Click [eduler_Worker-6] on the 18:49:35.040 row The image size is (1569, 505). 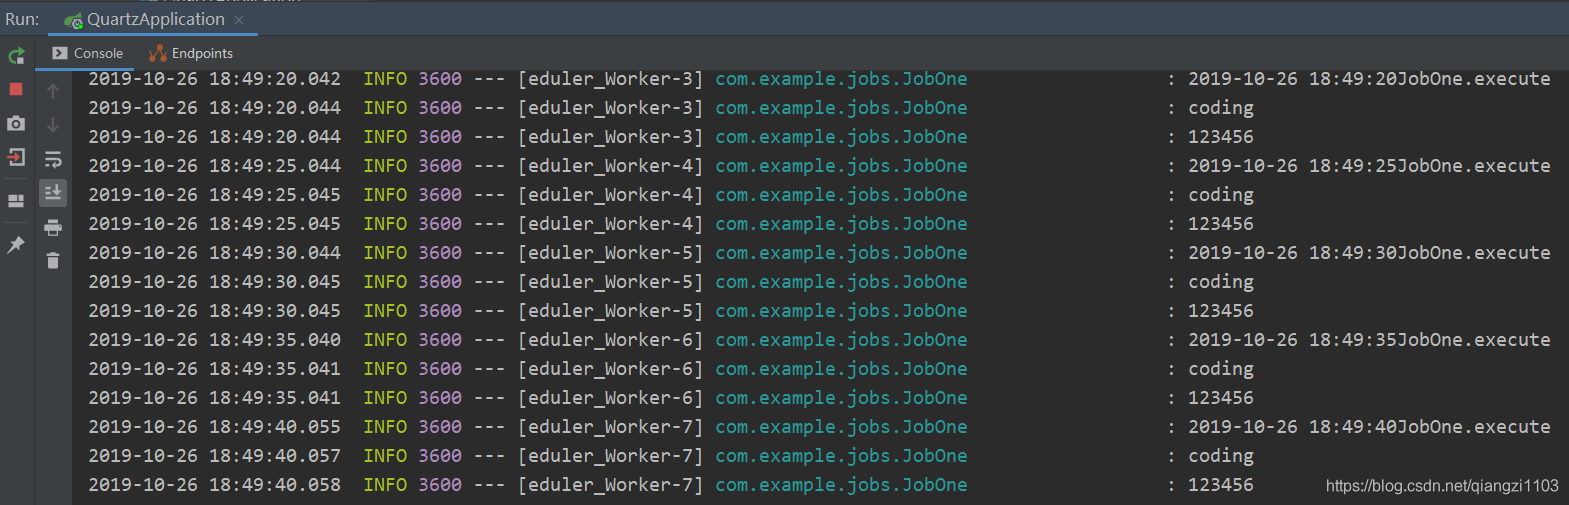pos(610,339)
